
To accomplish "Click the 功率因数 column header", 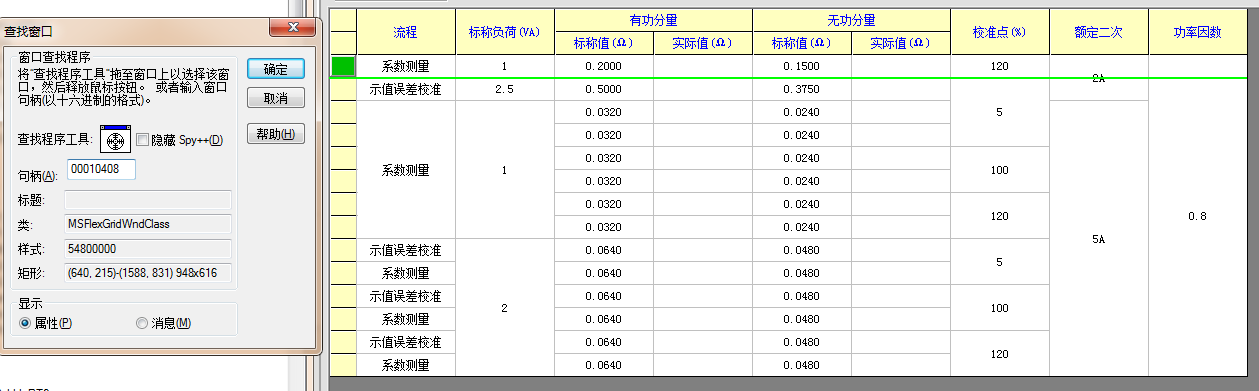I will (1198, 32).
